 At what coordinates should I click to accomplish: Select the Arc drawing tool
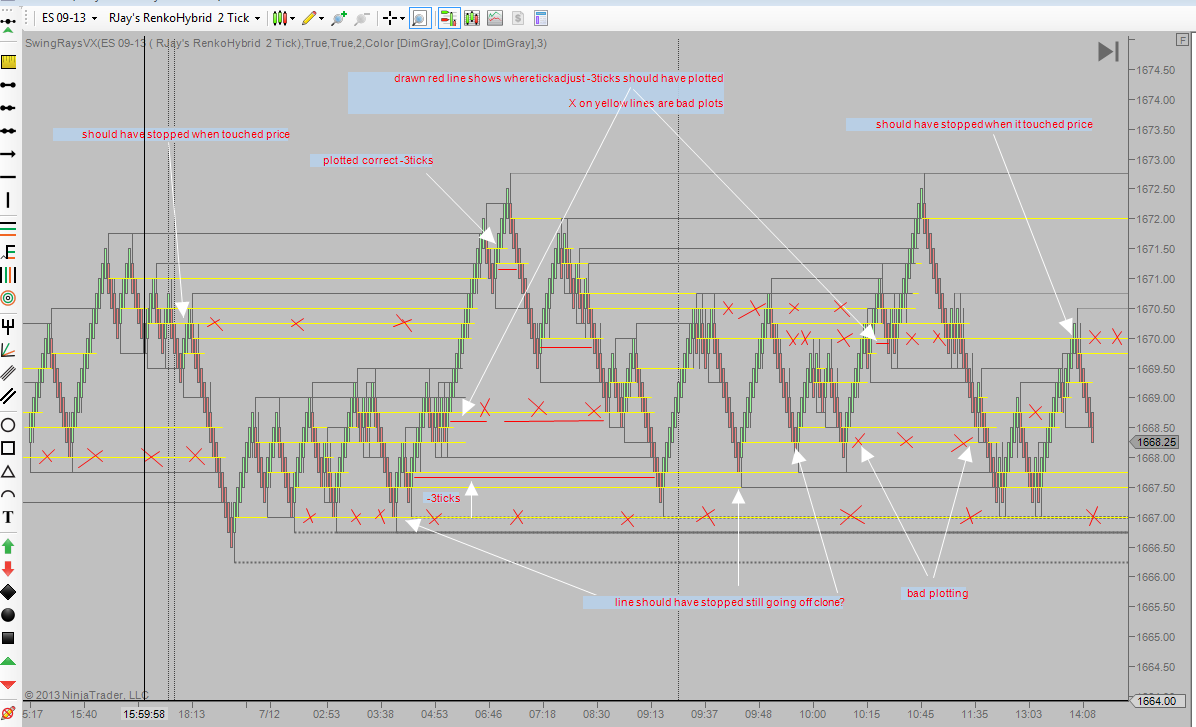click(x=8, y=494)
